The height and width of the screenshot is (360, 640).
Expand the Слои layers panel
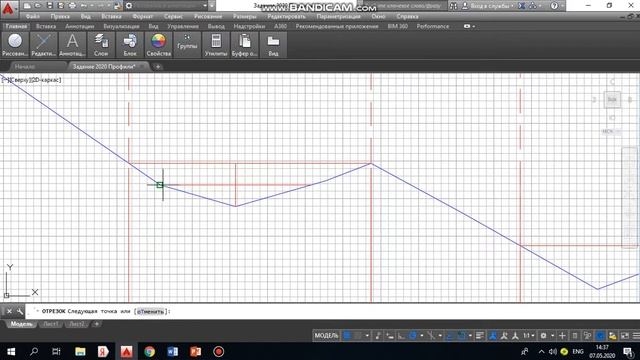click(101, 45)
